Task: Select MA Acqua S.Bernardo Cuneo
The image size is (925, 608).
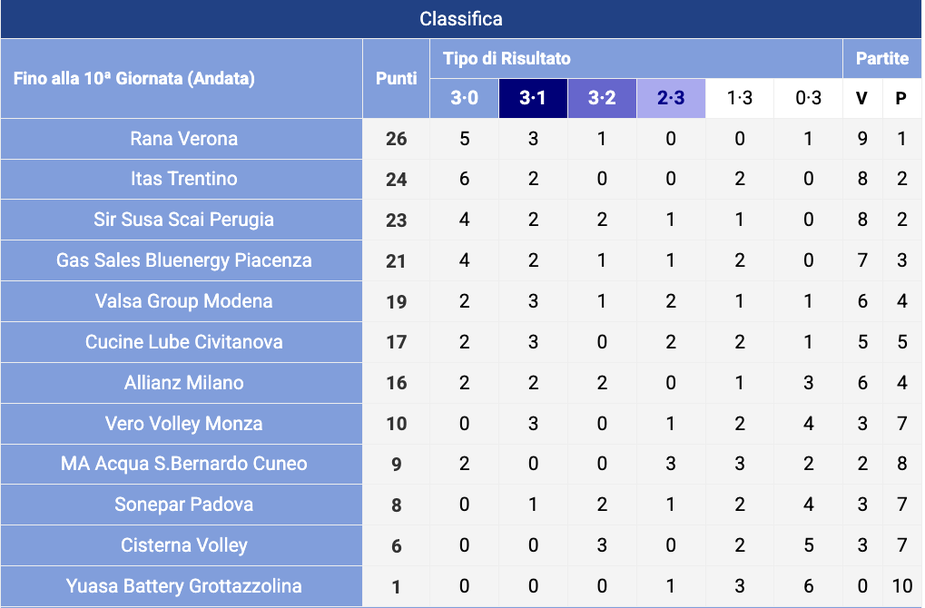Action: [x=184, y=464]
